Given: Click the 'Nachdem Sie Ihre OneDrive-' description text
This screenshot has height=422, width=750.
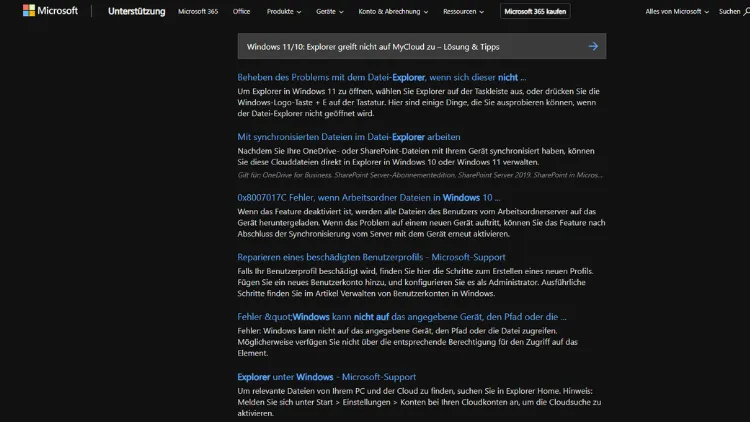Looking at the screenshot, I should 416,156.
